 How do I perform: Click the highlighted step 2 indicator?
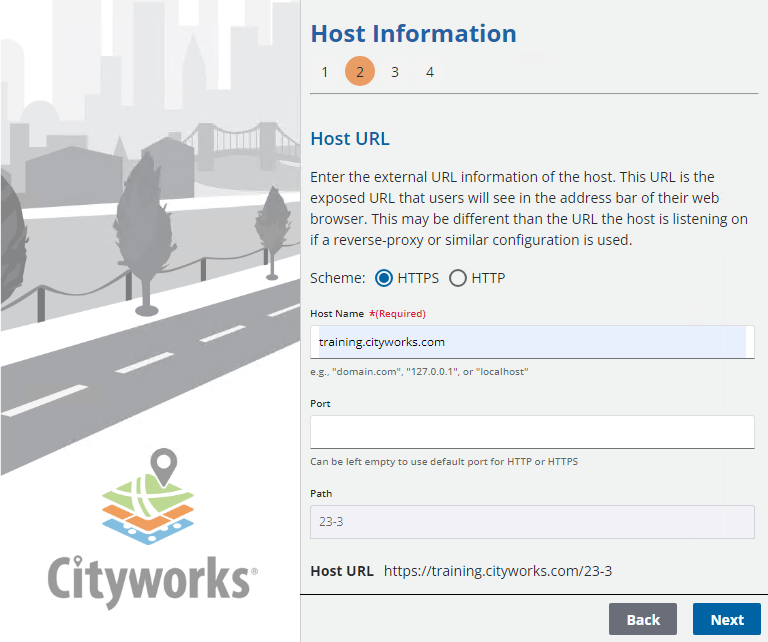coord(360,72)
